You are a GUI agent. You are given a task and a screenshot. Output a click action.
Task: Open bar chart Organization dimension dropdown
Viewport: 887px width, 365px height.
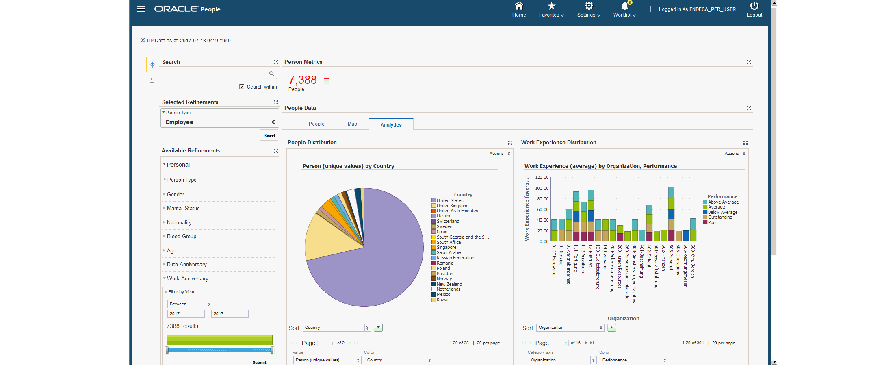click(x=561, y=359)
